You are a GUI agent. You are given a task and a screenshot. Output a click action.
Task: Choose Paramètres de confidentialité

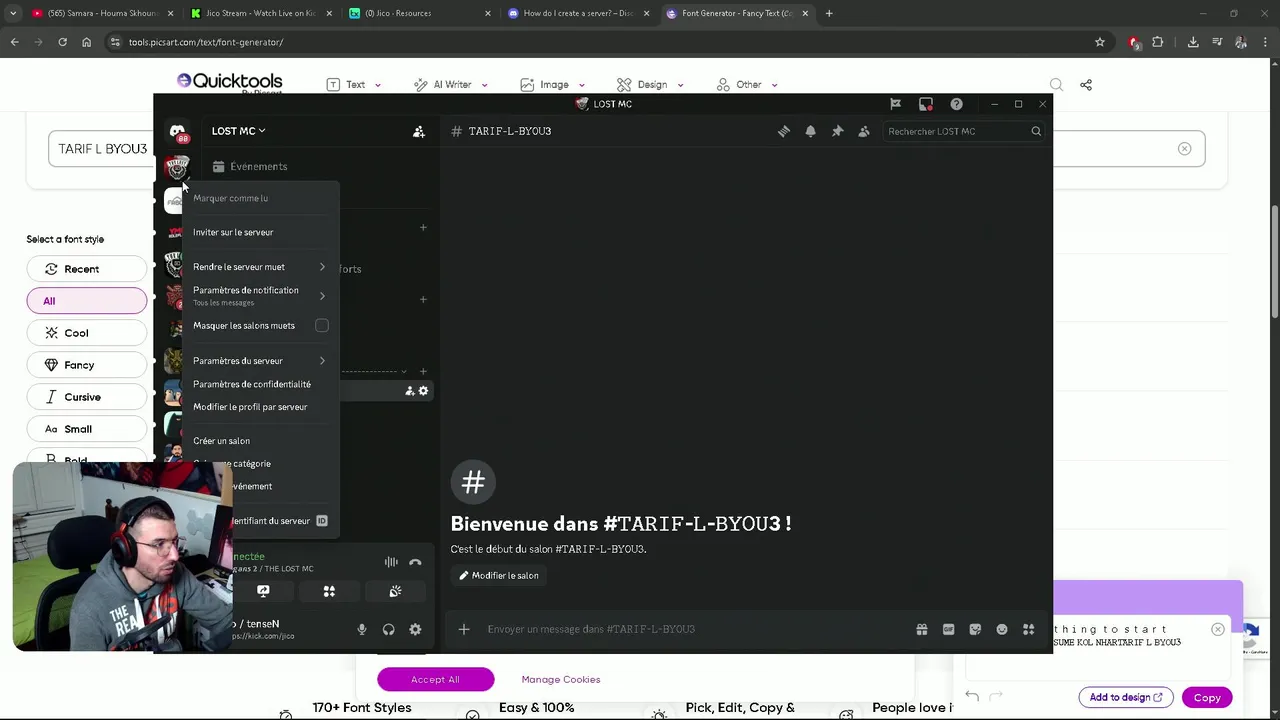click(x=260, y=384)
